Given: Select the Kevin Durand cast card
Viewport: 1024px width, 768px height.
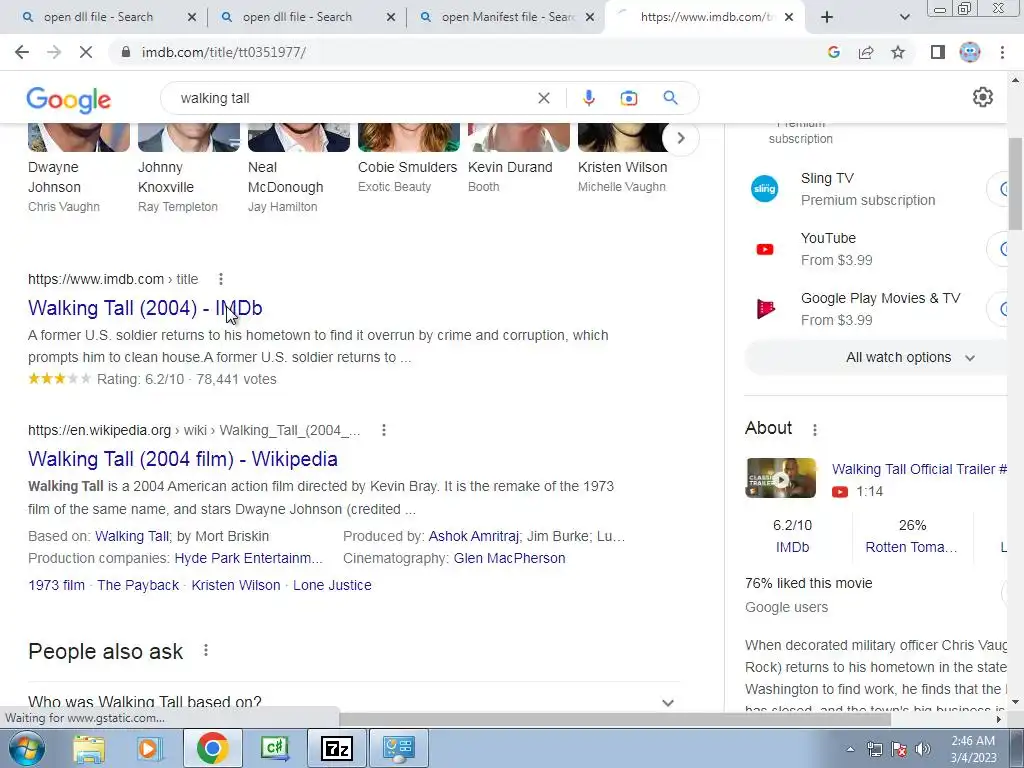Looking at the screenshot, I should [519, 159].
